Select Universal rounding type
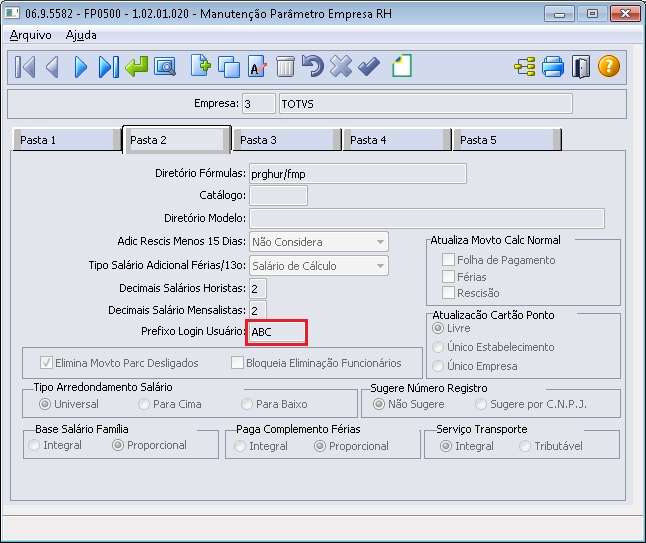Screen dimensions: 646x543 (44, 404)
